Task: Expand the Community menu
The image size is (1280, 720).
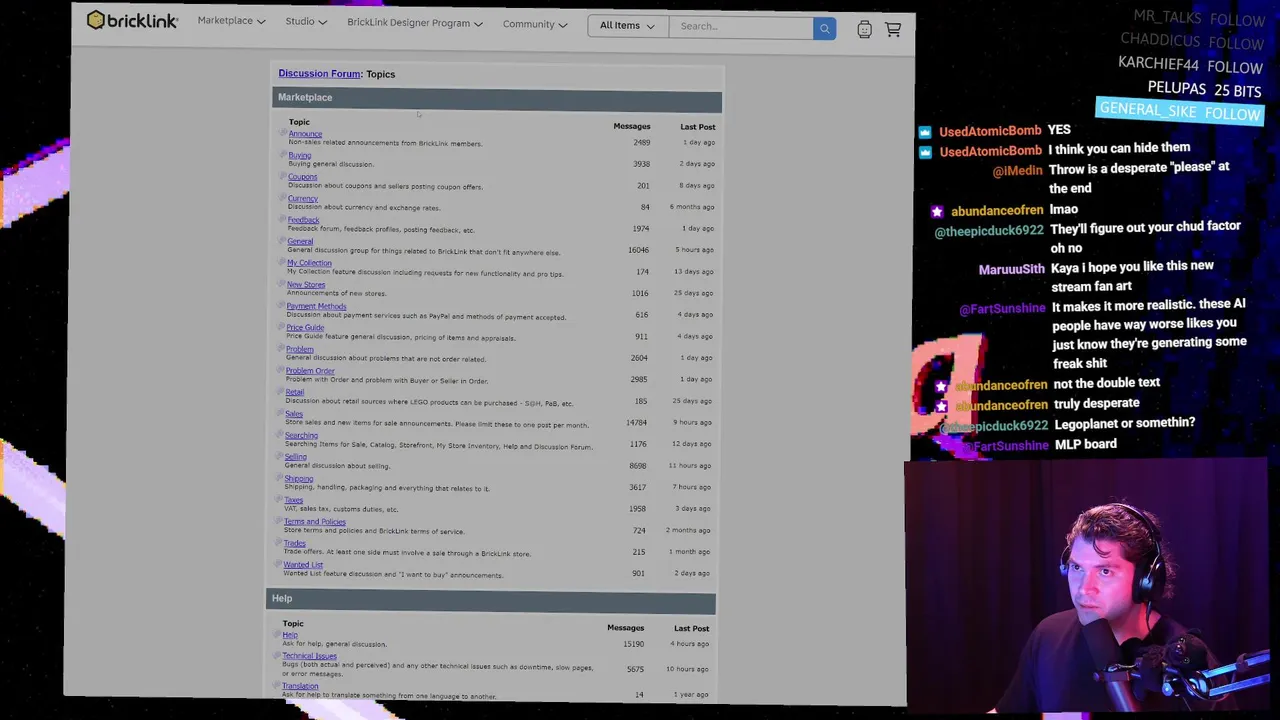Action: pos(535,24)
